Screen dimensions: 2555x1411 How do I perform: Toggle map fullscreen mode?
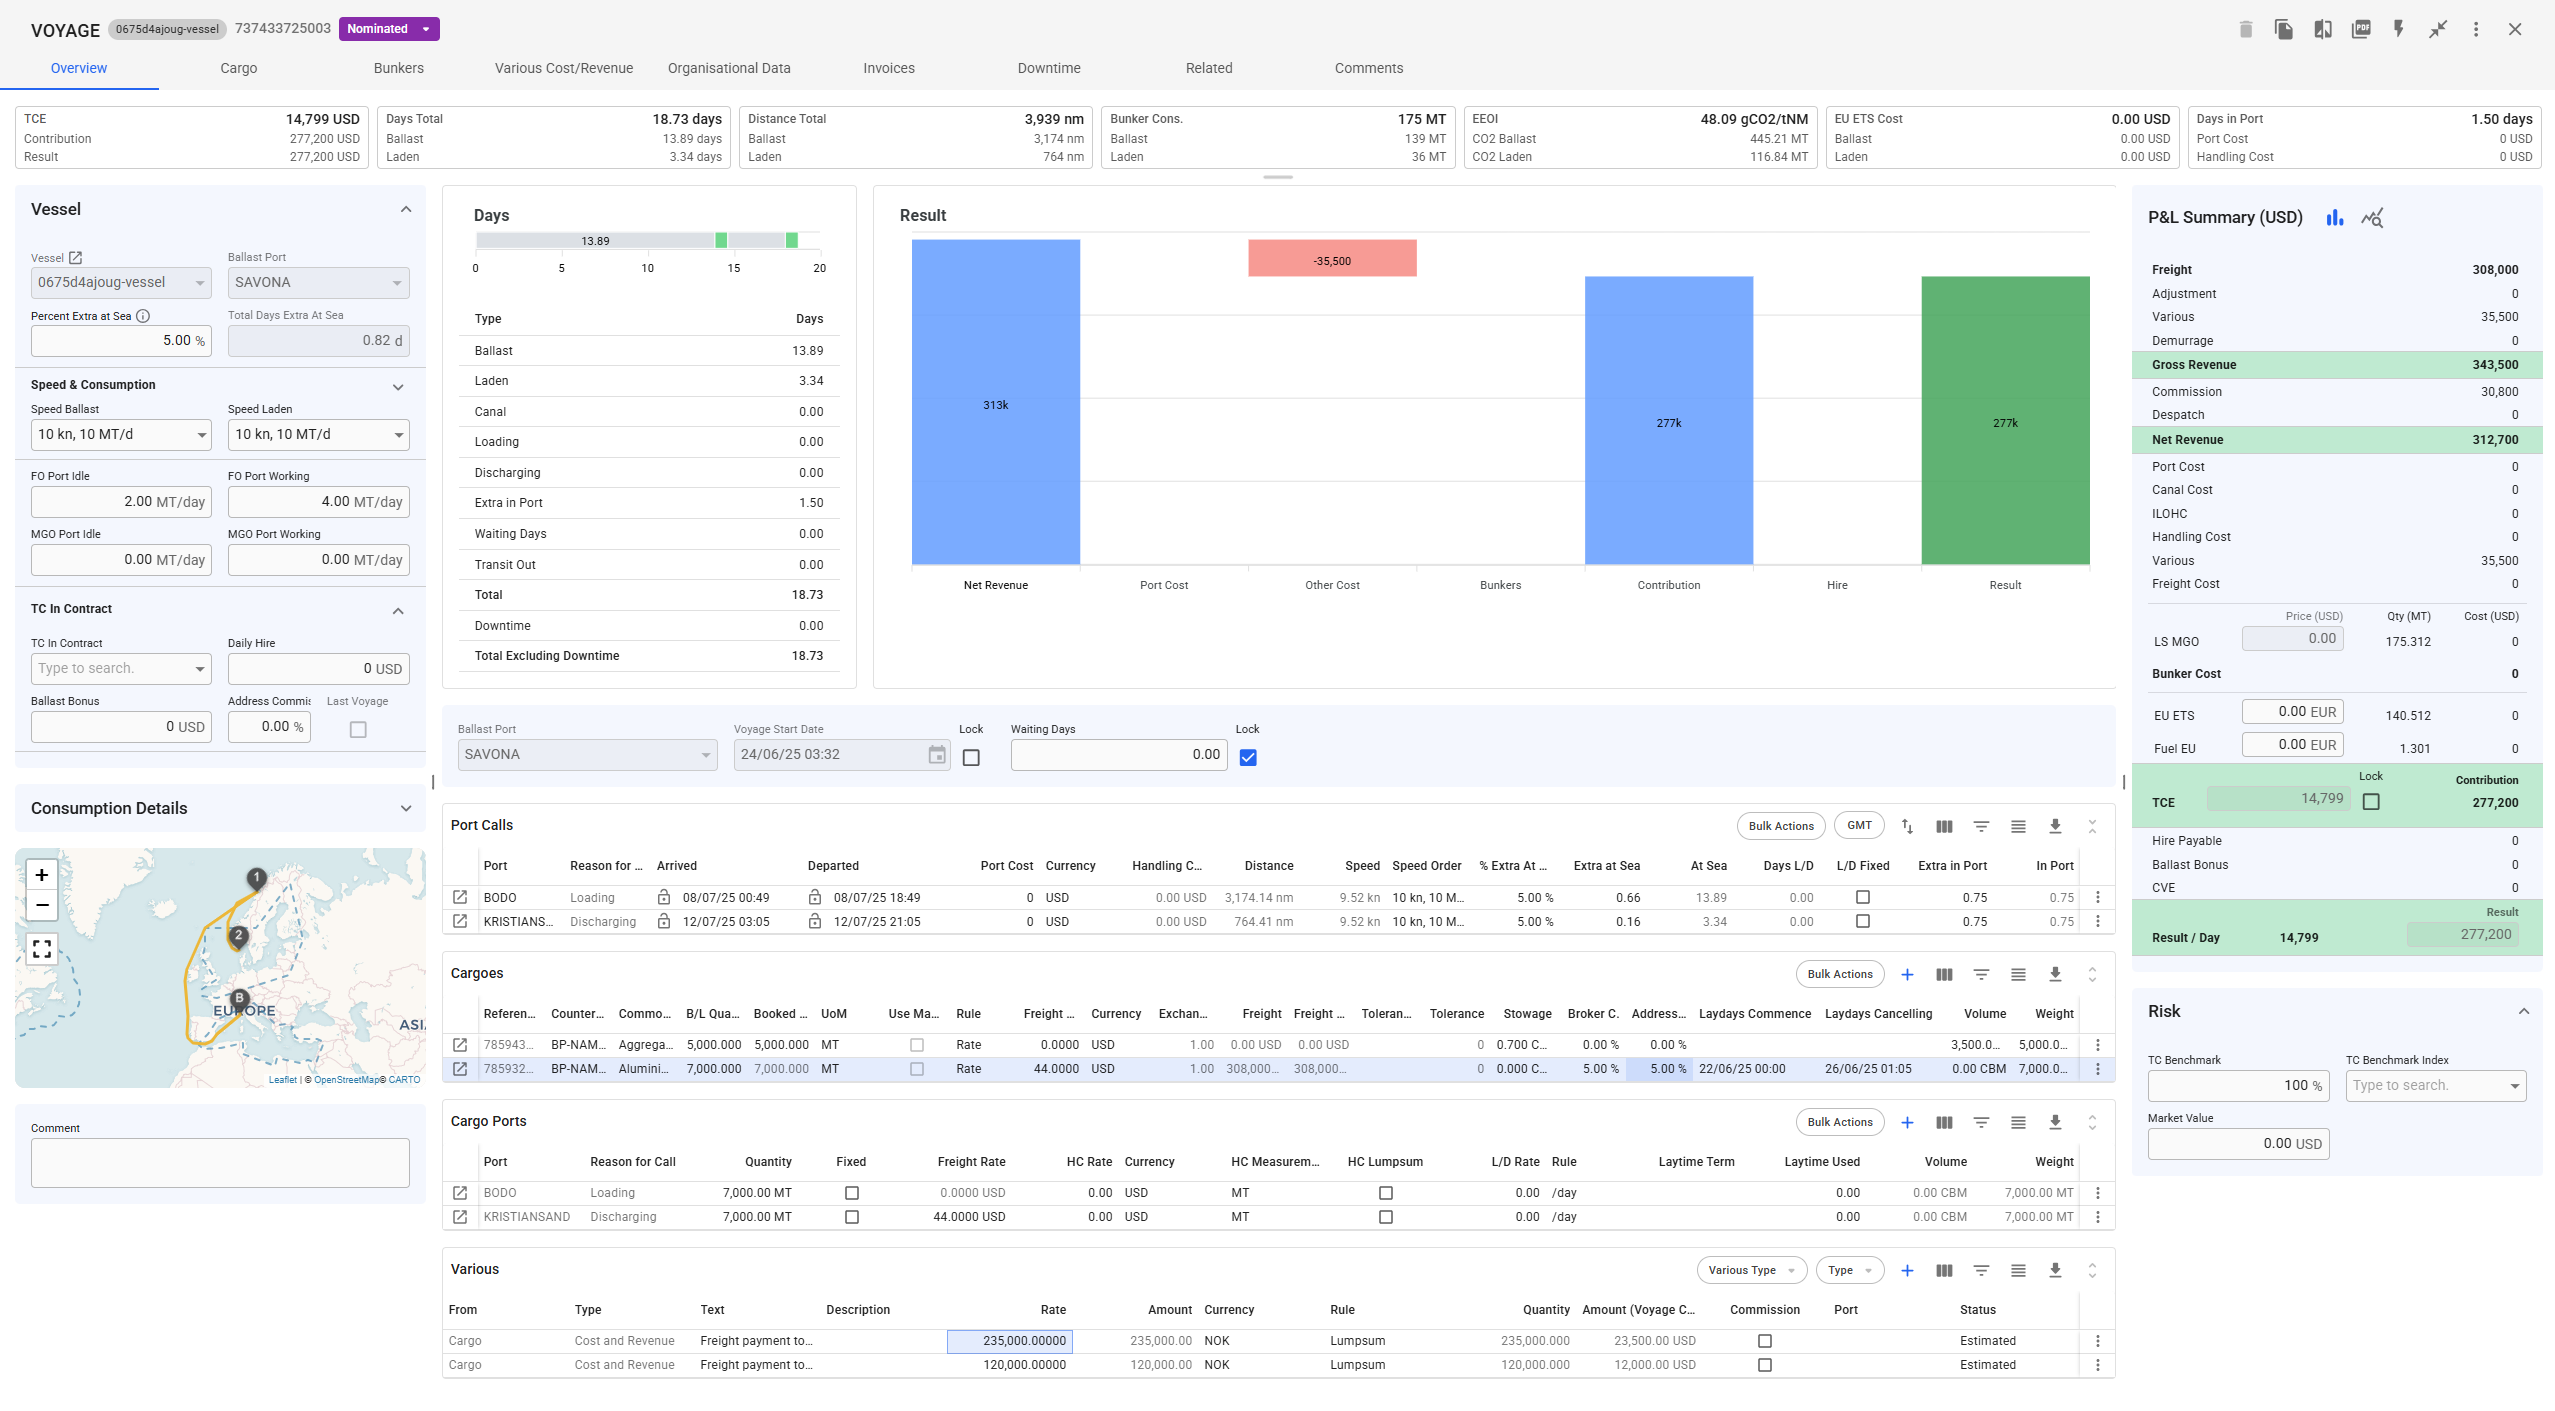point(42,948)
